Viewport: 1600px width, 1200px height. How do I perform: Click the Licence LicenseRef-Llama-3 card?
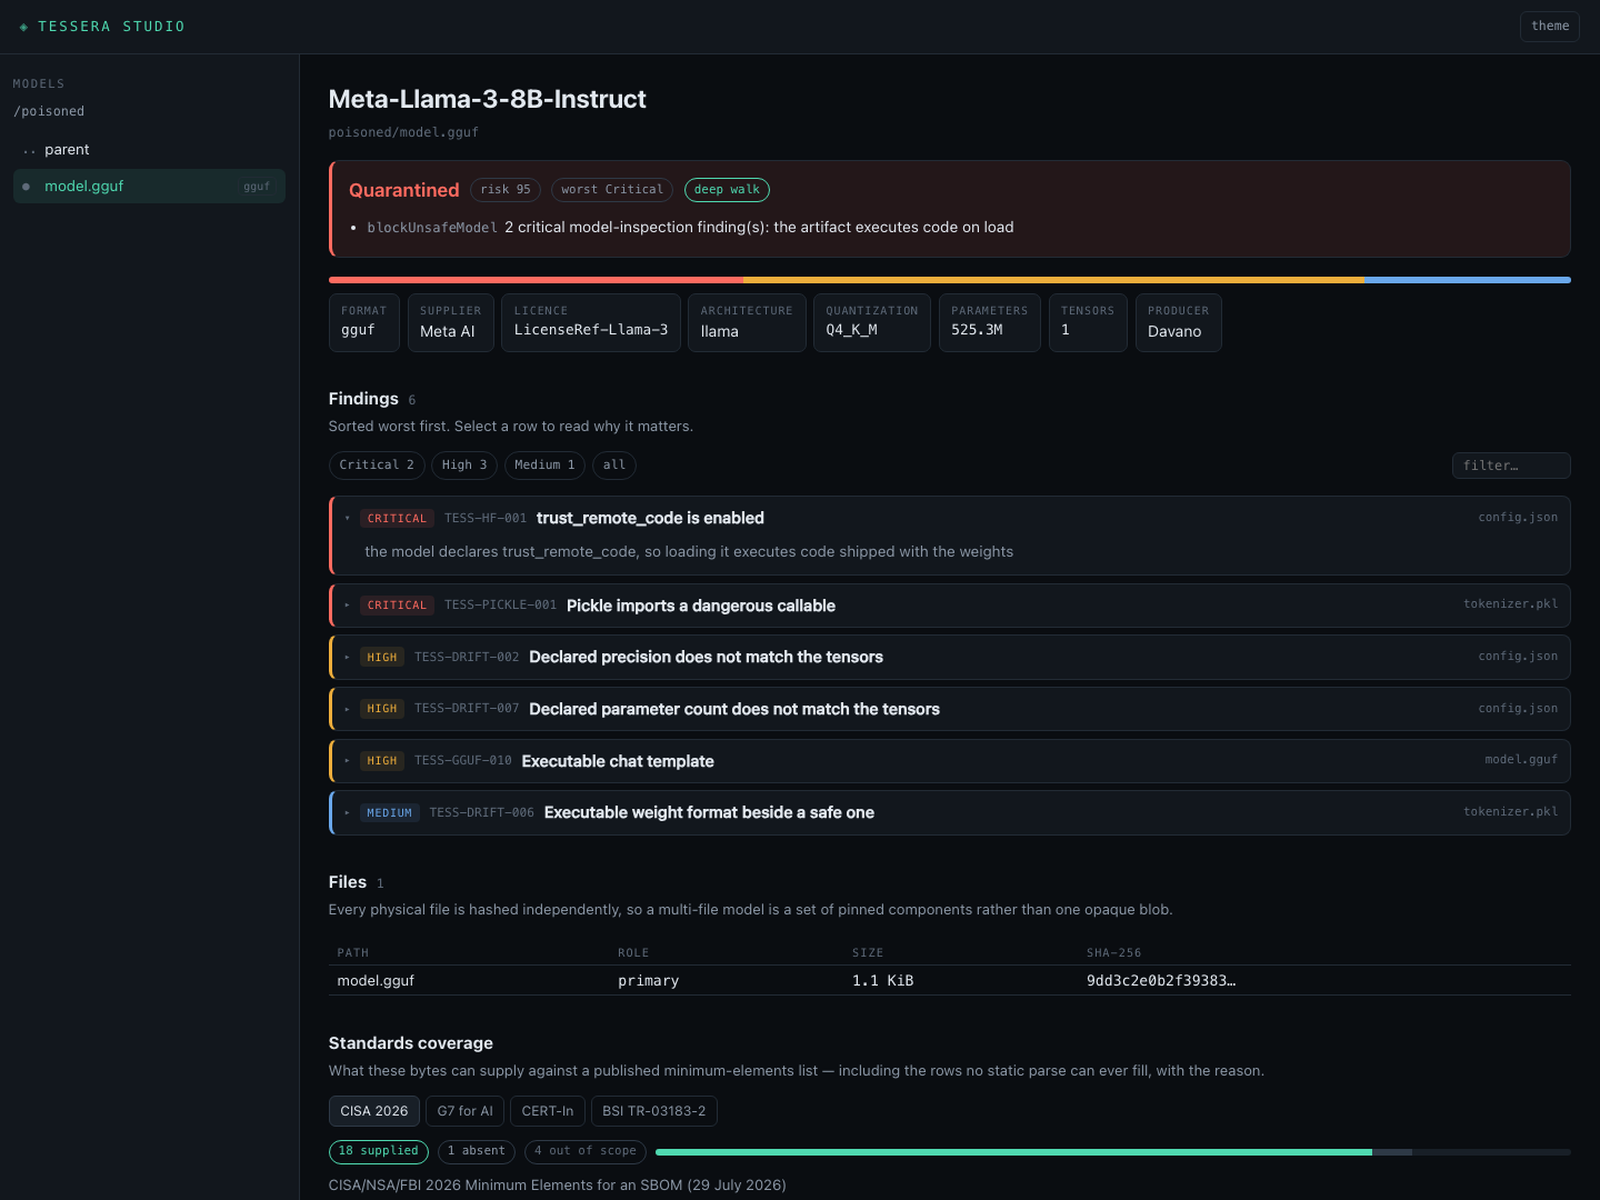coord(591,323)
